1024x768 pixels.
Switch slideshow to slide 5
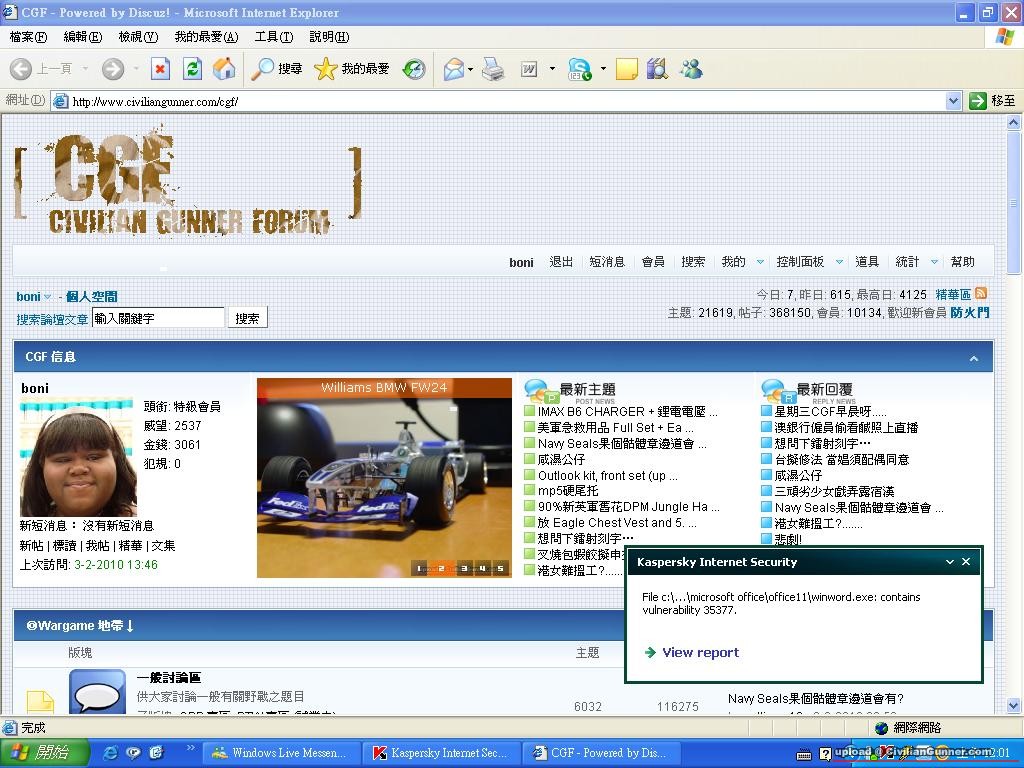click(501, 569)
